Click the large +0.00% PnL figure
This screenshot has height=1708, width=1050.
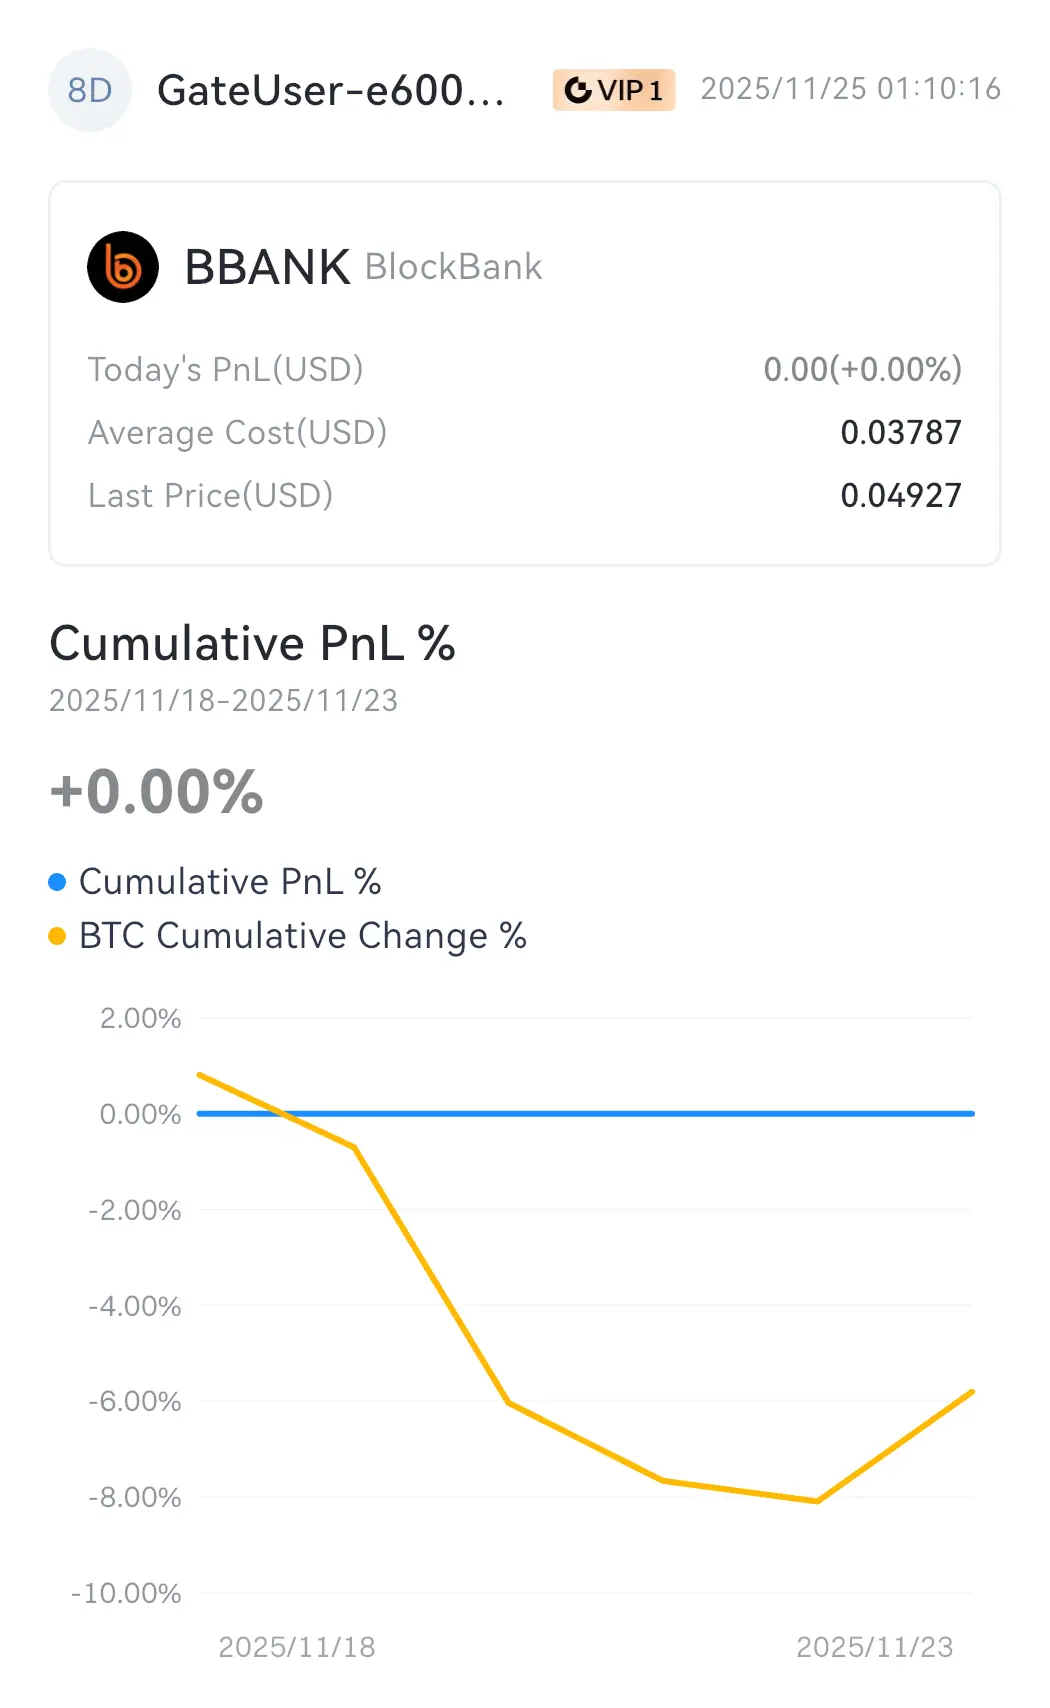(x=156, y=792)
